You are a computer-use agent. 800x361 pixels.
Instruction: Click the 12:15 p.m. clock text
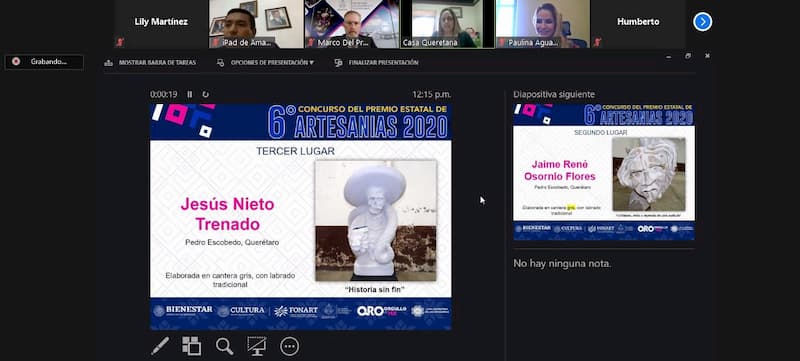point(432,94)
